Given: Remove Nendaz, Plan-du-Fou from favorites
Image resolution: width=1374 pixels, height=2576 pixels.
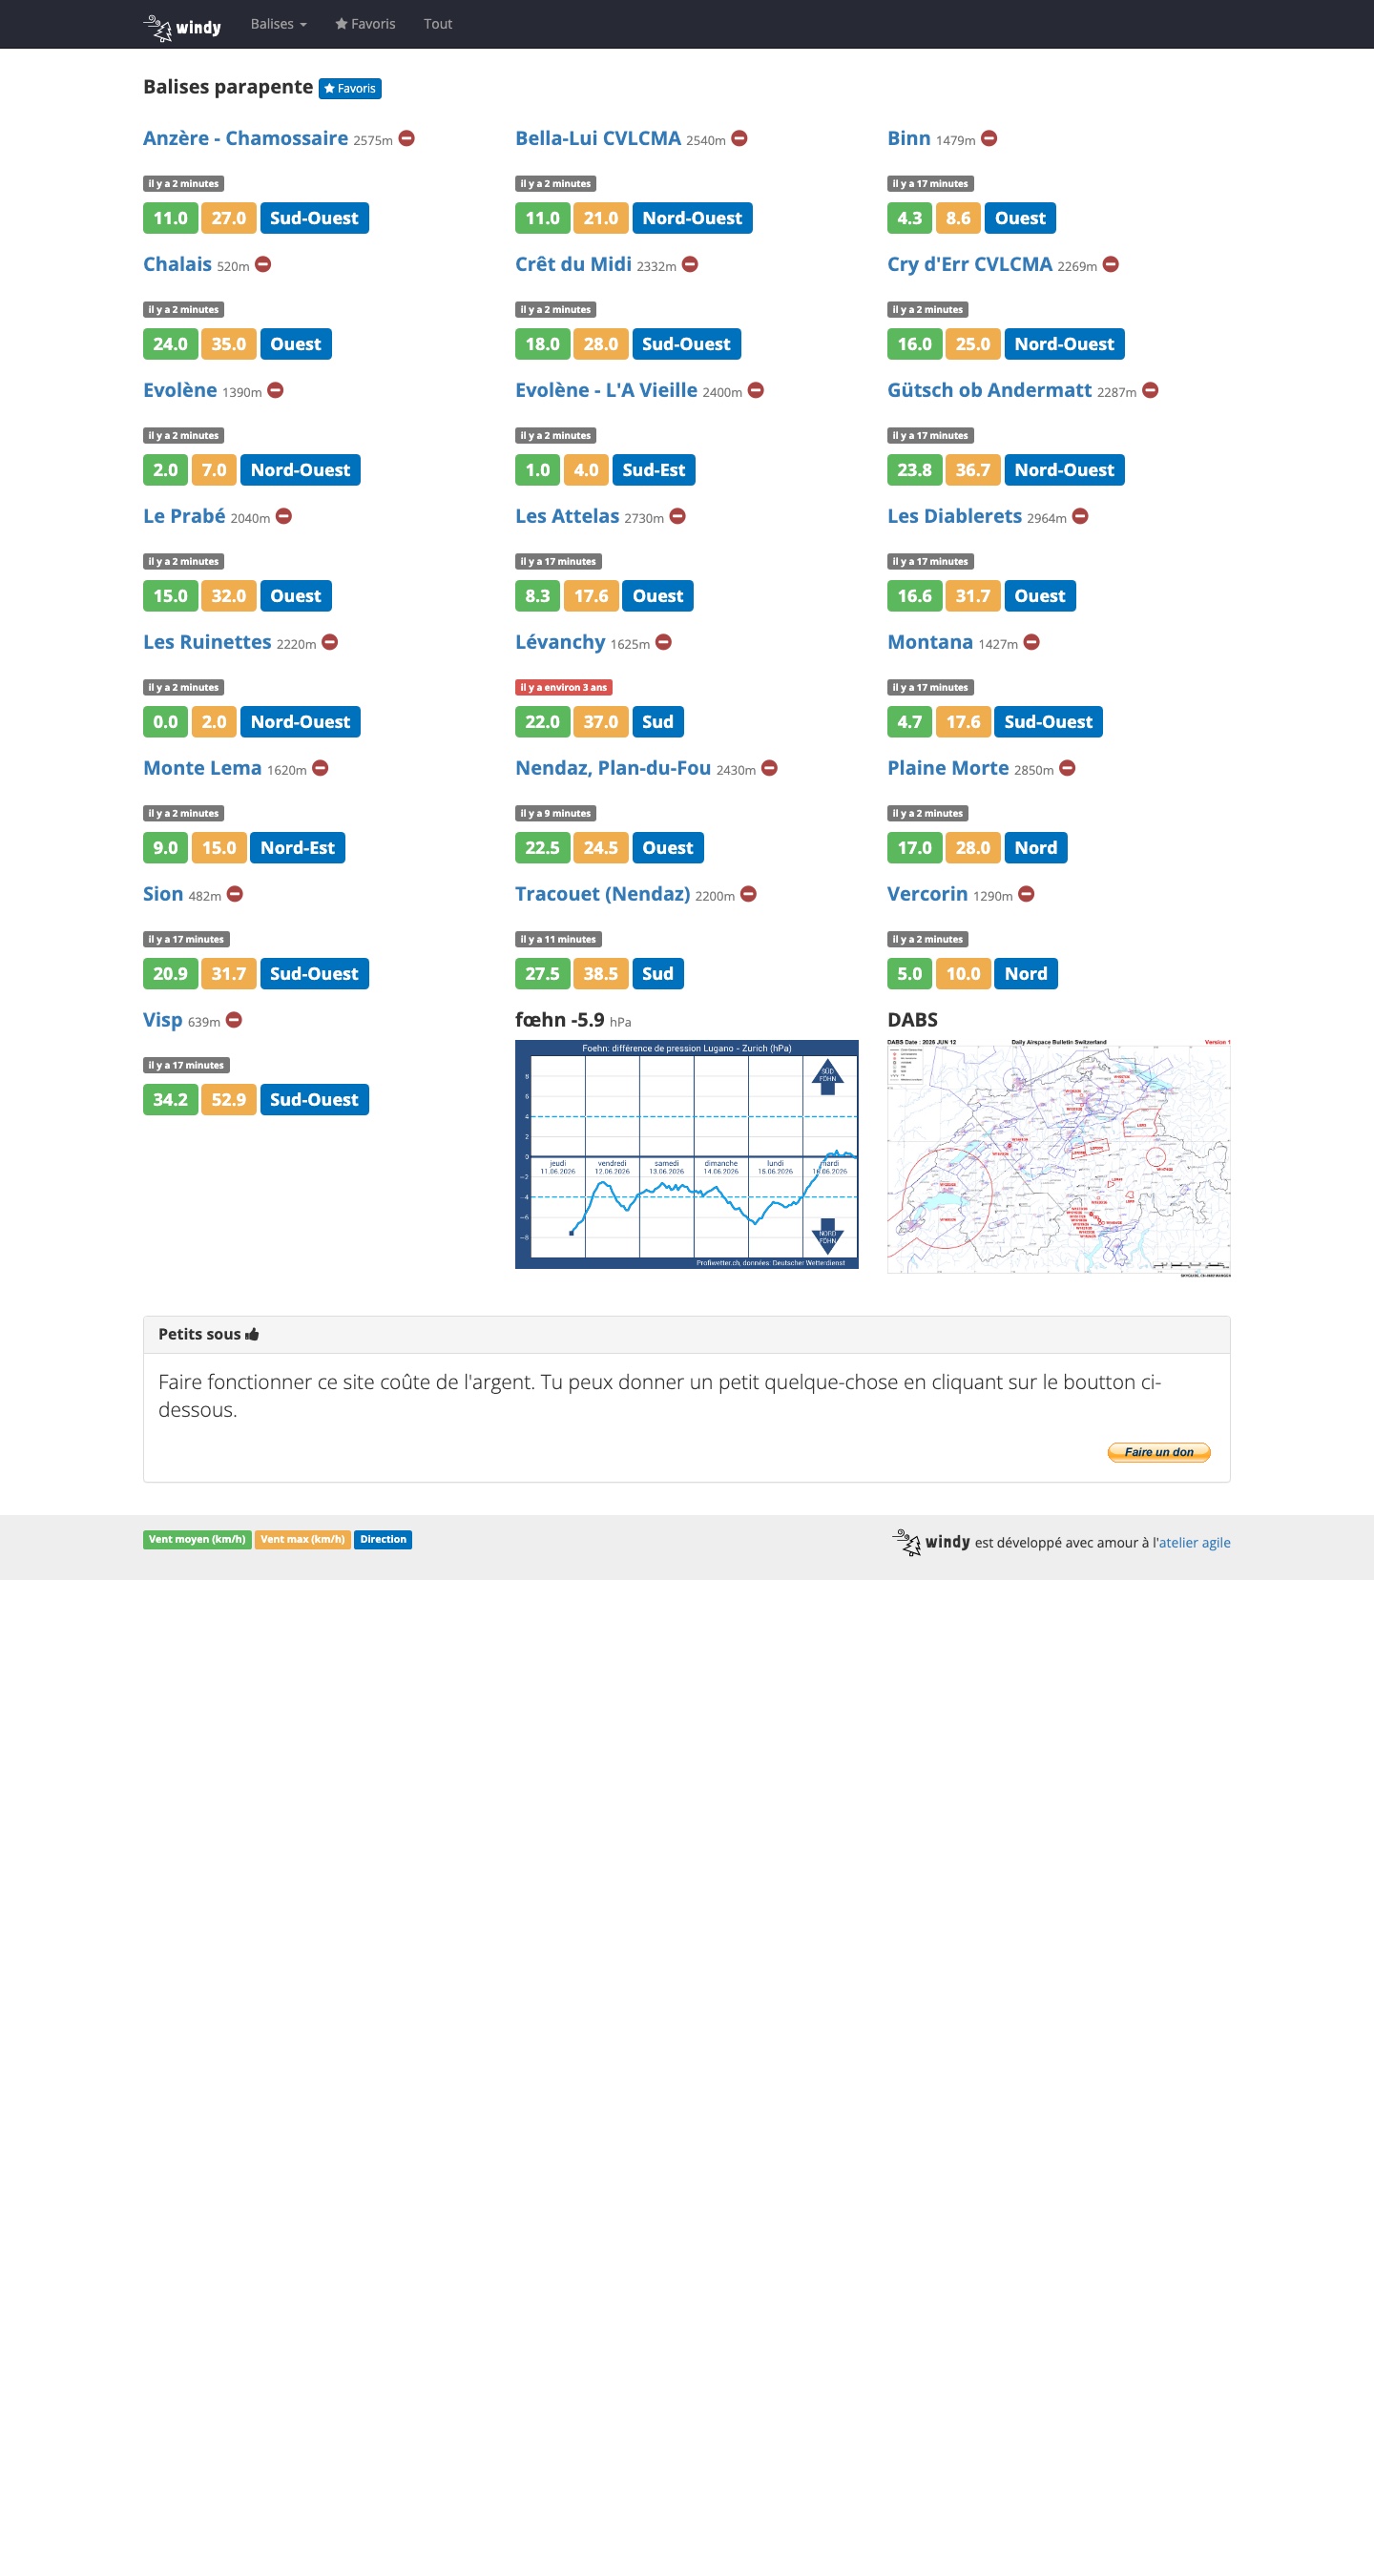Looking at the screenshot, I should [x=770, y=769].
